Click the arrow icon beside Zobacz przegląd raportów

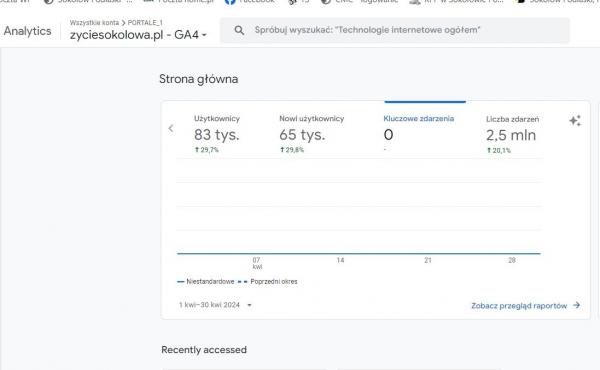[576, 305]
